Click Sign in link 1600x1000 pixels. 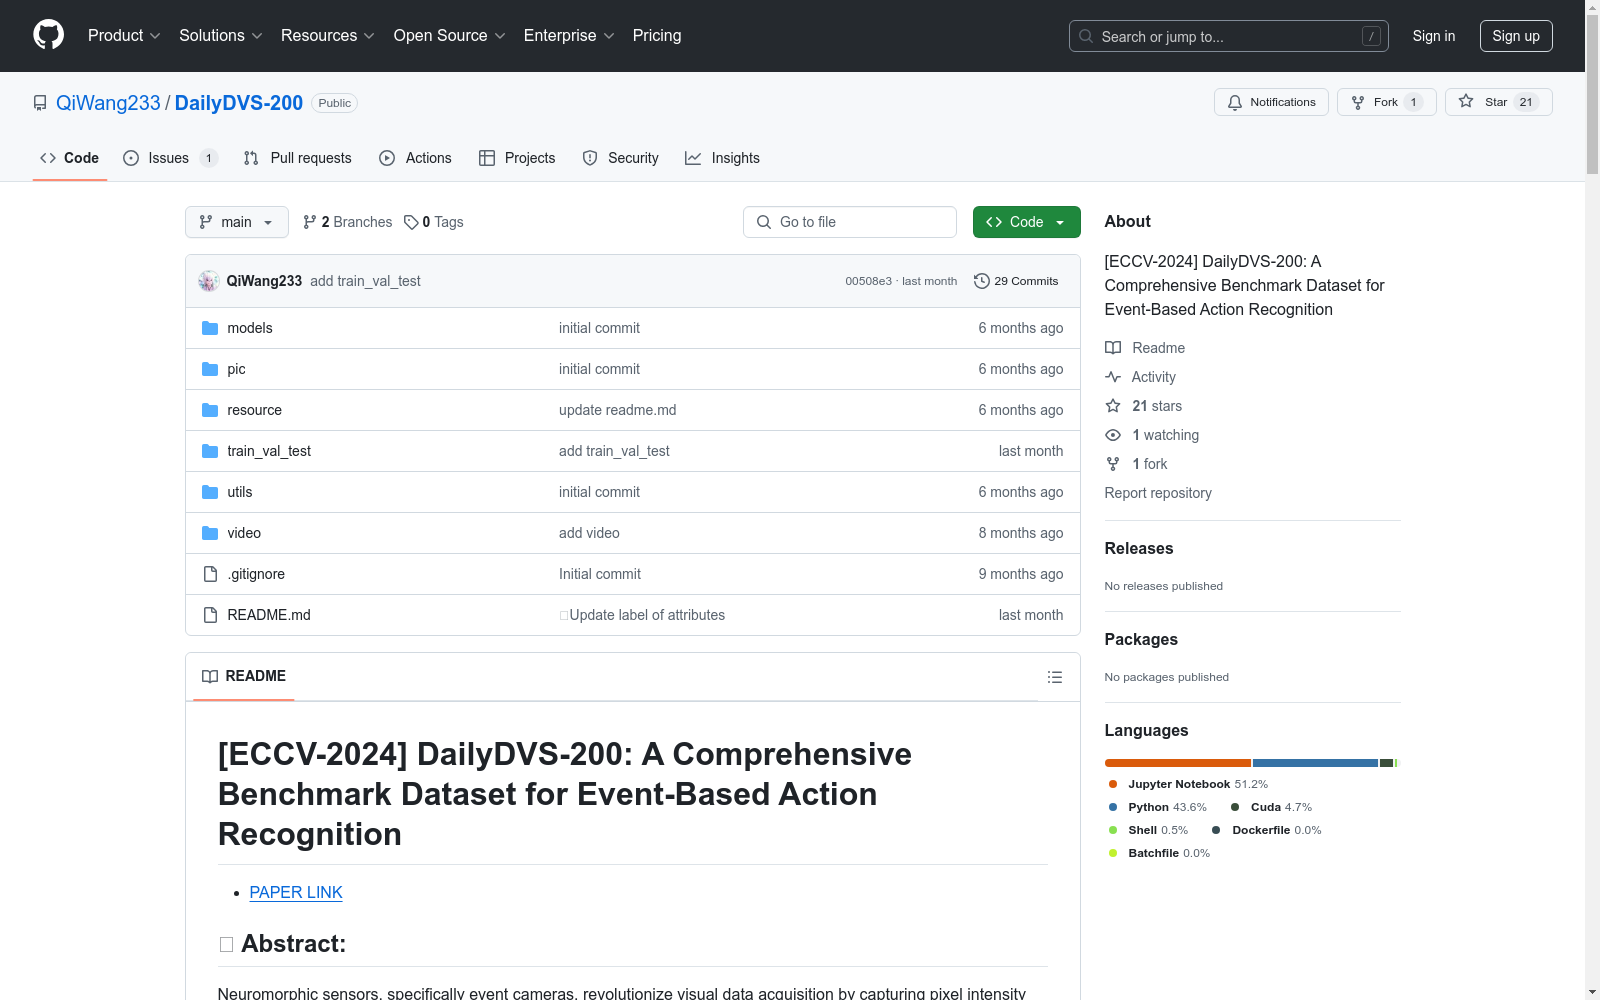(x=1434, y=36)
